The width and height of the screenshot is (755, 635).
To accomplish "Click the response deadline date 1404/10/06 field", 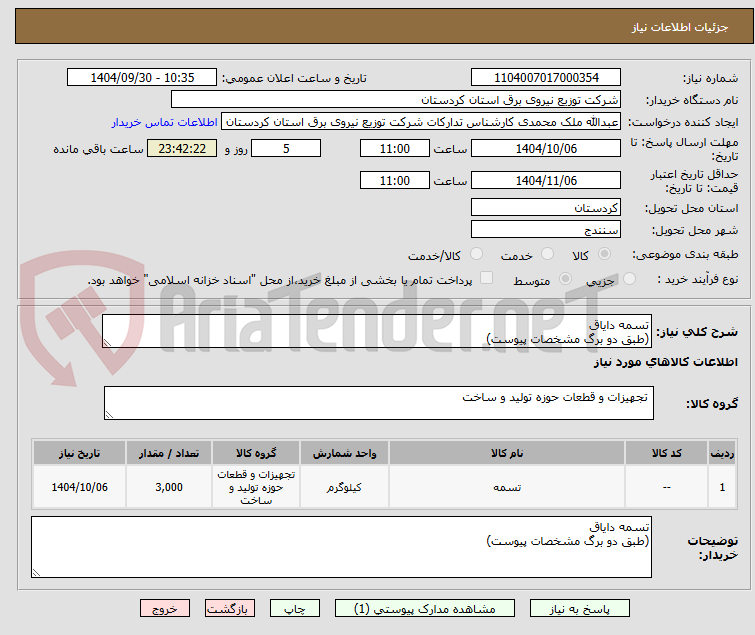I will tap(546, 148).
